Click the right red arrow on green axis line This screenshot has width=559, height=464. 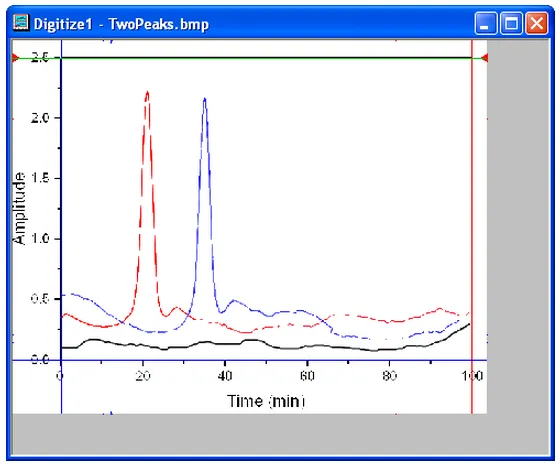pyautogui.click(x=484, y=57)
